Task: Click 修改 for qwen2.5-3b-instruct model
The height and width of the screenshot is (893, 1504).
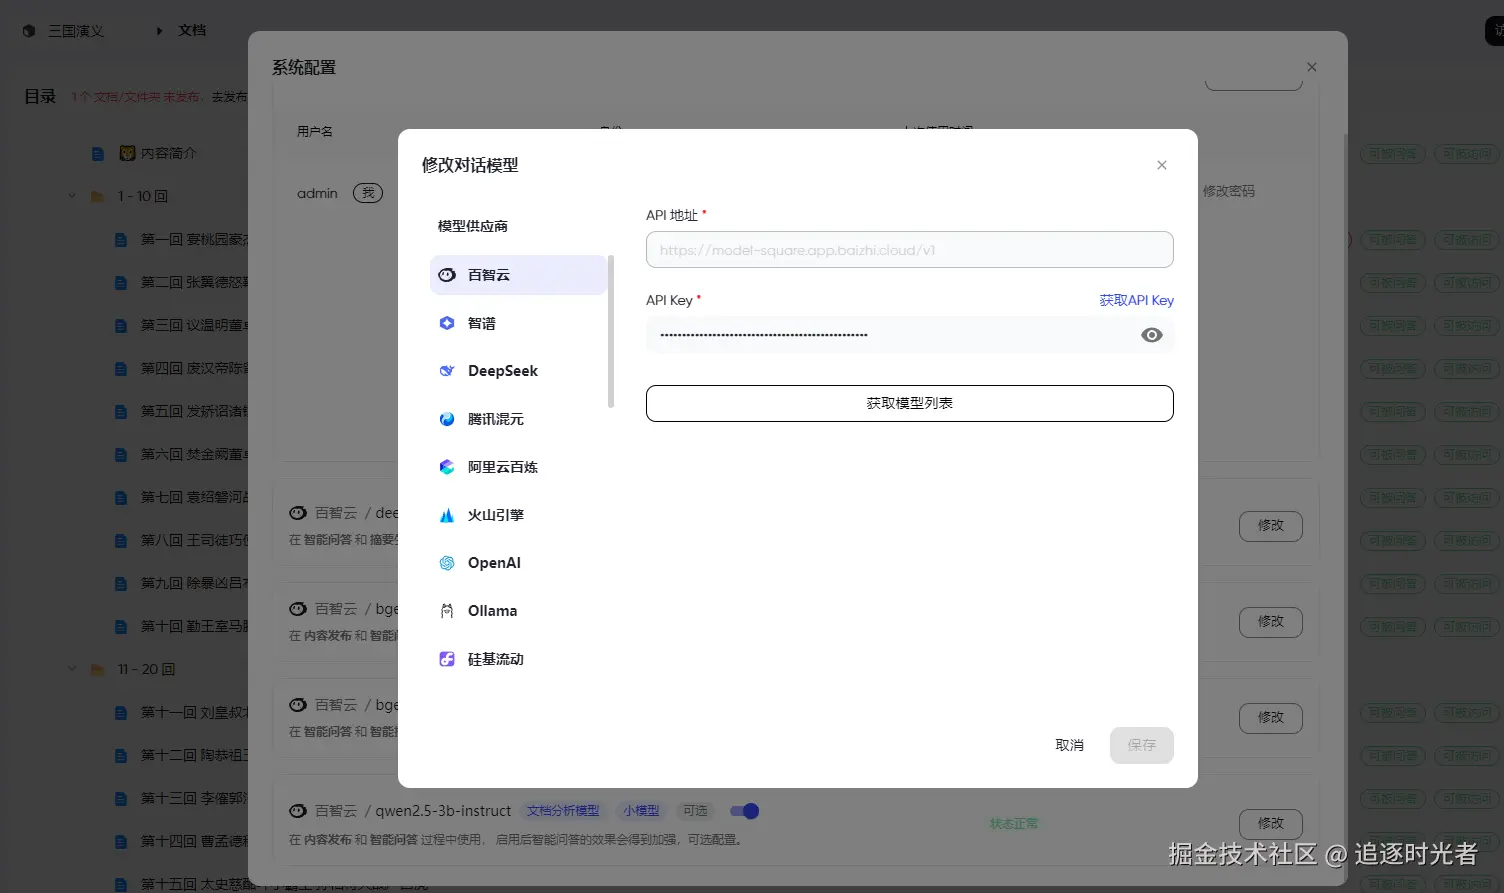Action: click(x=1271, y=823)
